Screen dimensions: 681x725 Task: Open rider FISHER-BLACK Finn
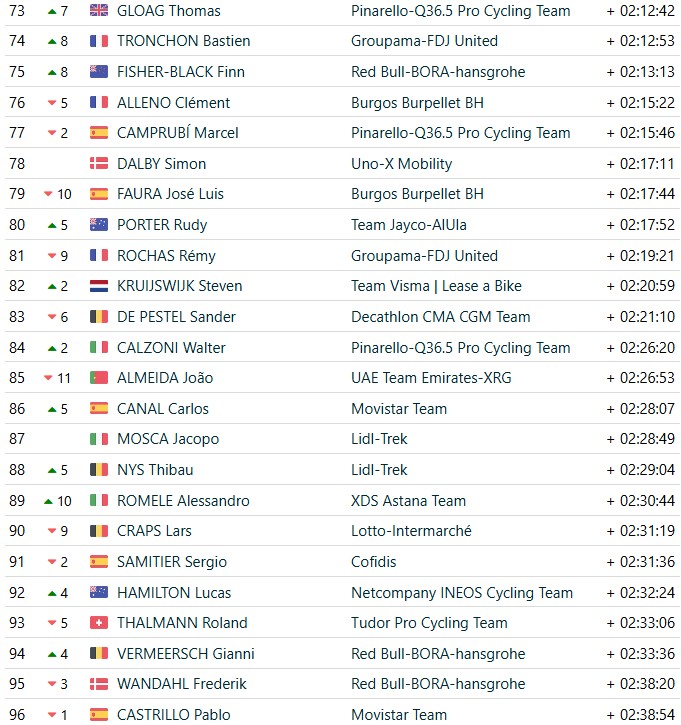(x=181, y=72)
